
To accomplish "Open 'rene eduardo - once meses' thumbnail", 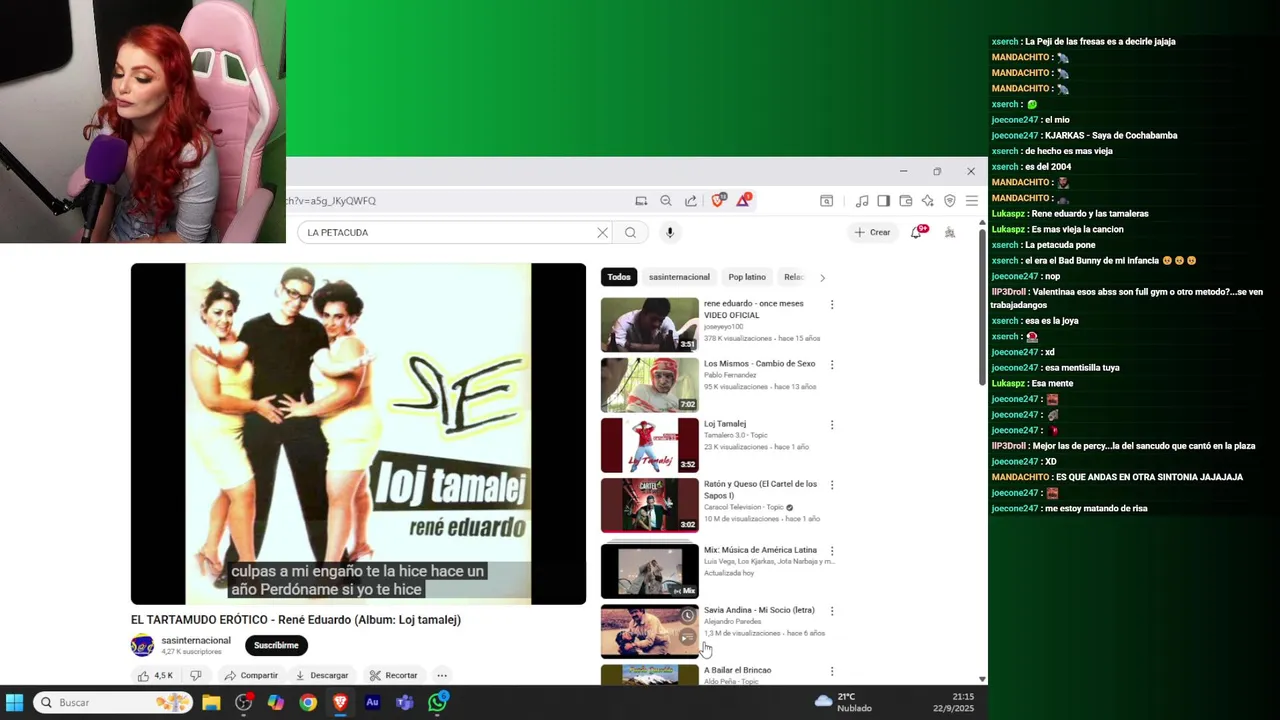I will pyautogui.click(x=650, y=324).
